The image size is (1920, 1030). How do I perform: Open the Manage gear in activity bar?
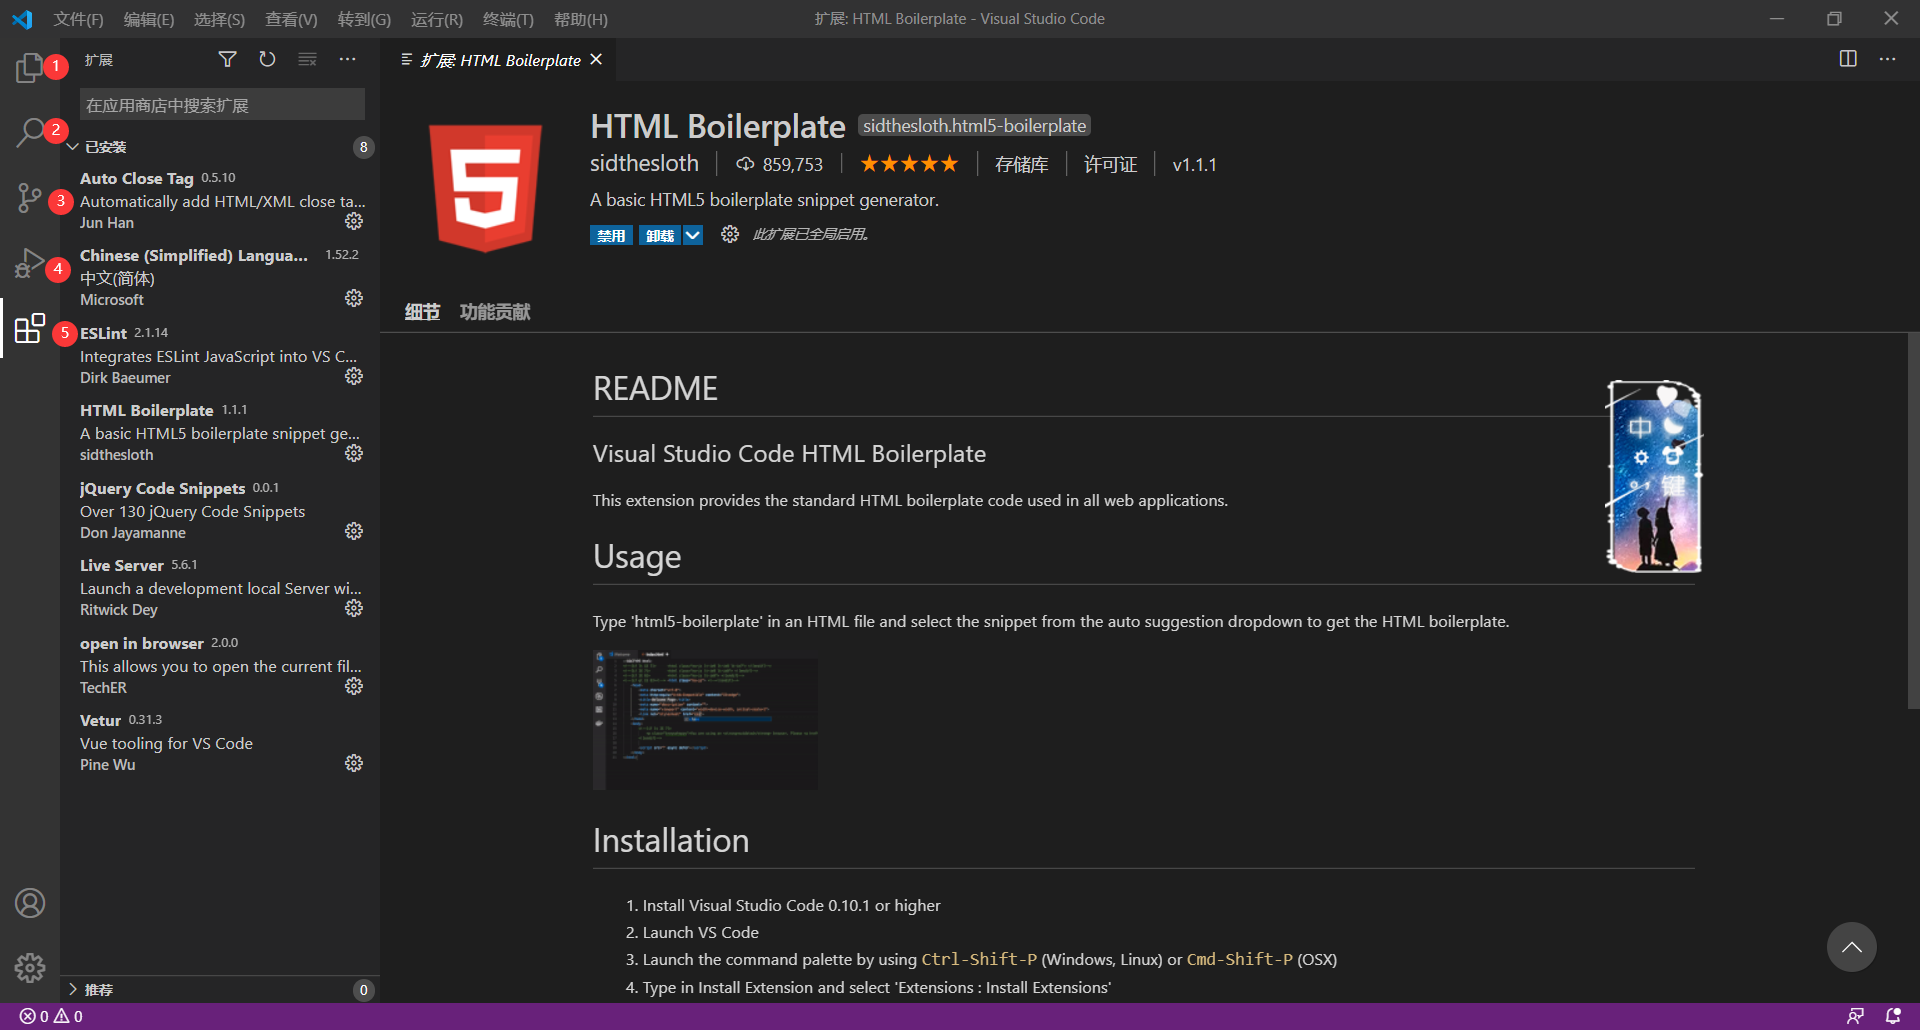click(30, 967)
